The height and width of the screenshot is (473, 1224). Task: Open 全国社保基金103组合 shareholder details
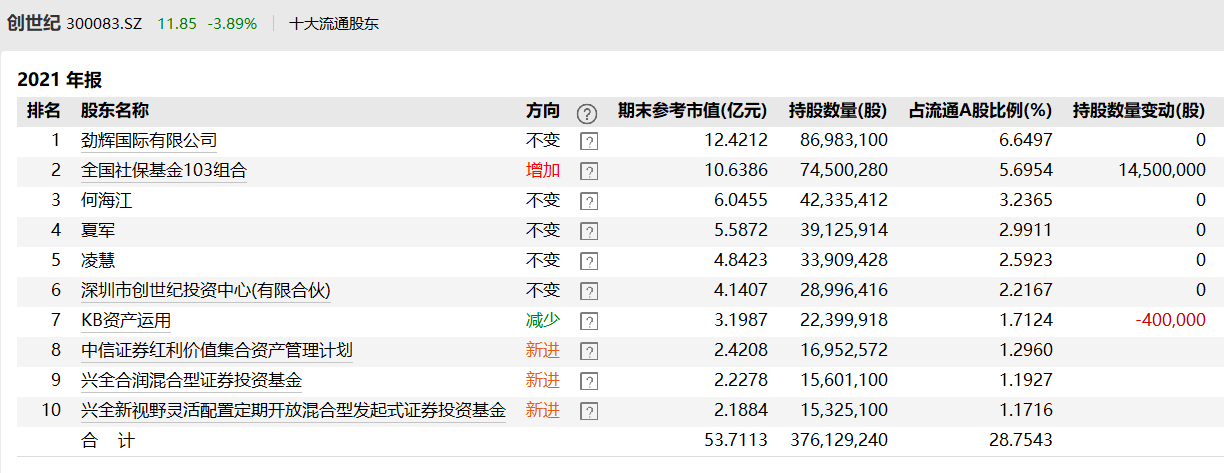(163, 171)
